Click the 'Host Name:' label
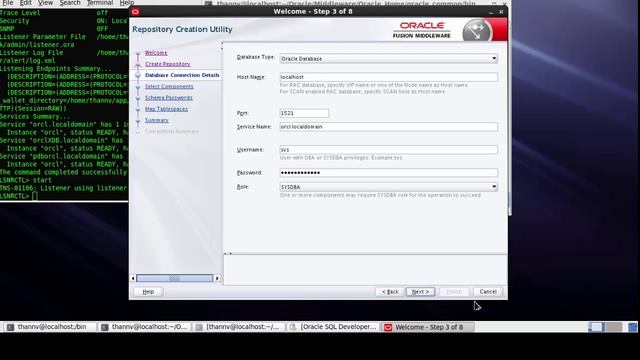This screenshot has height=360, width=640. click(251, 77)
